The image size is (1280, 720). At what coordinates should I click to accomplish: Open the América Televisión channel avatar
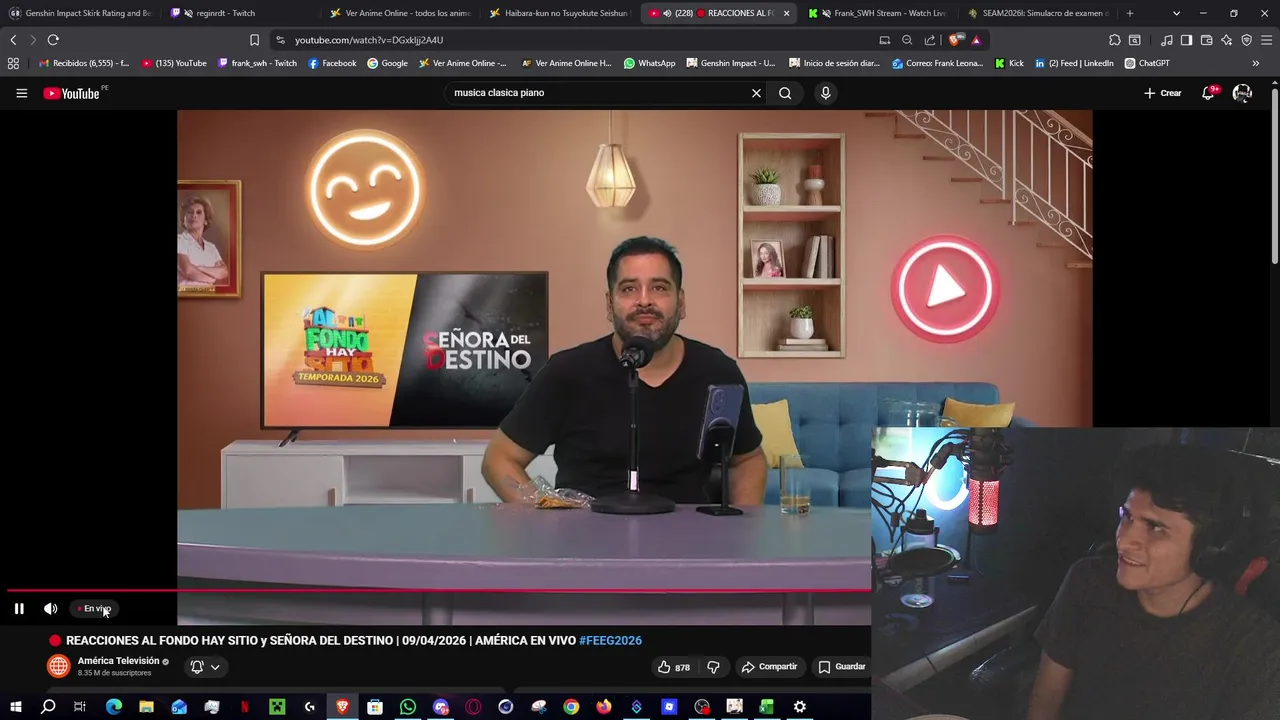click(59, 666)
